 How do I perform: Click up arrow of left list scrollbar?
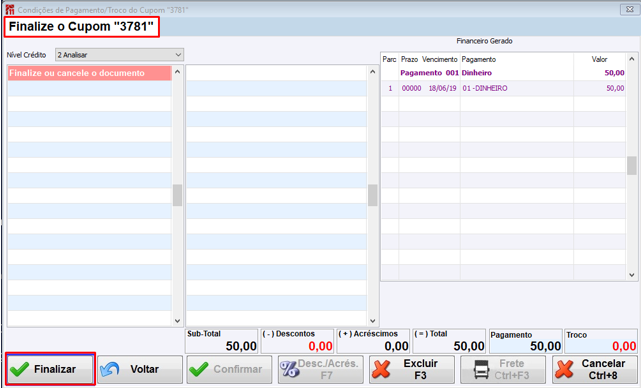[177, 72]
